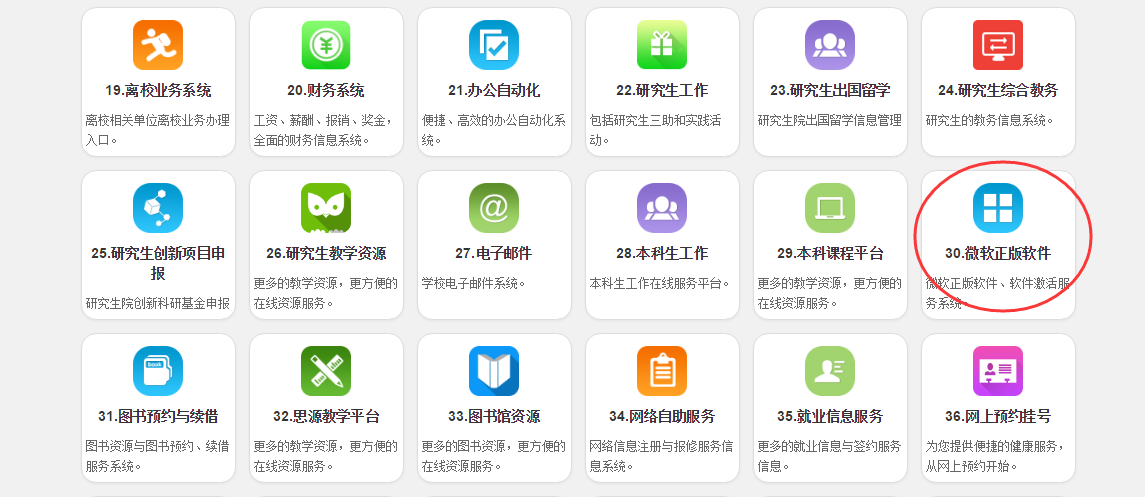The height and width of the screenshot is (497, 1145).
Task: Click the 30.微软正版软件 title text
Action: click(998, 254)
